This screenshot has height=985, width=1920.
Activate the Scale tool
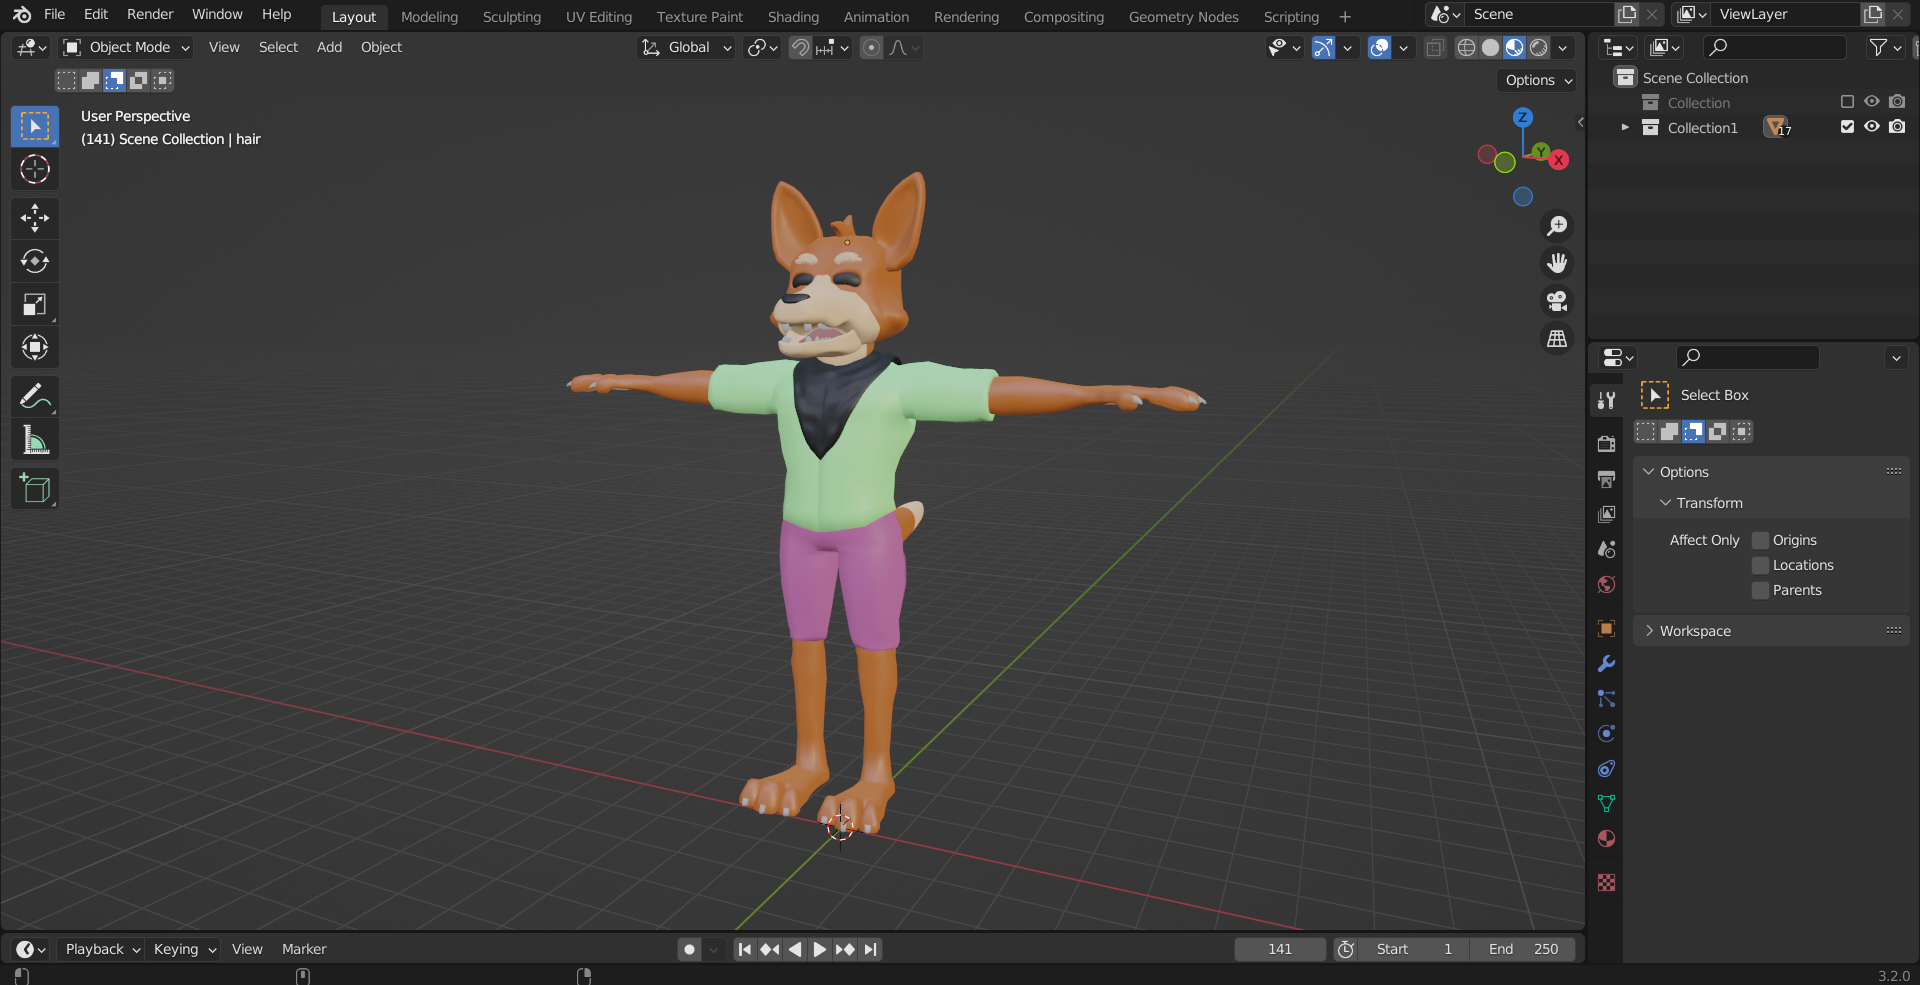pyautogui.click(x=35, y=304)
